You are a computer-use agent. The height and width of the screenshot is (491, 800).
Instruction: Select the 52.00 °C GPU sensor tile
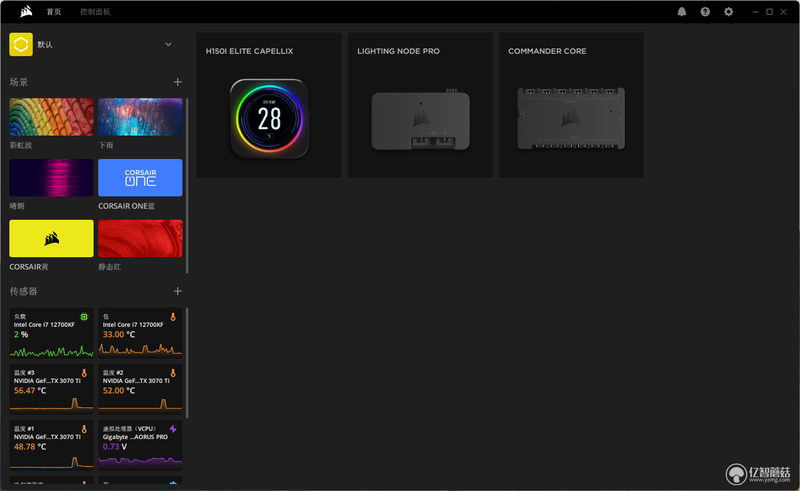(140, 388)
